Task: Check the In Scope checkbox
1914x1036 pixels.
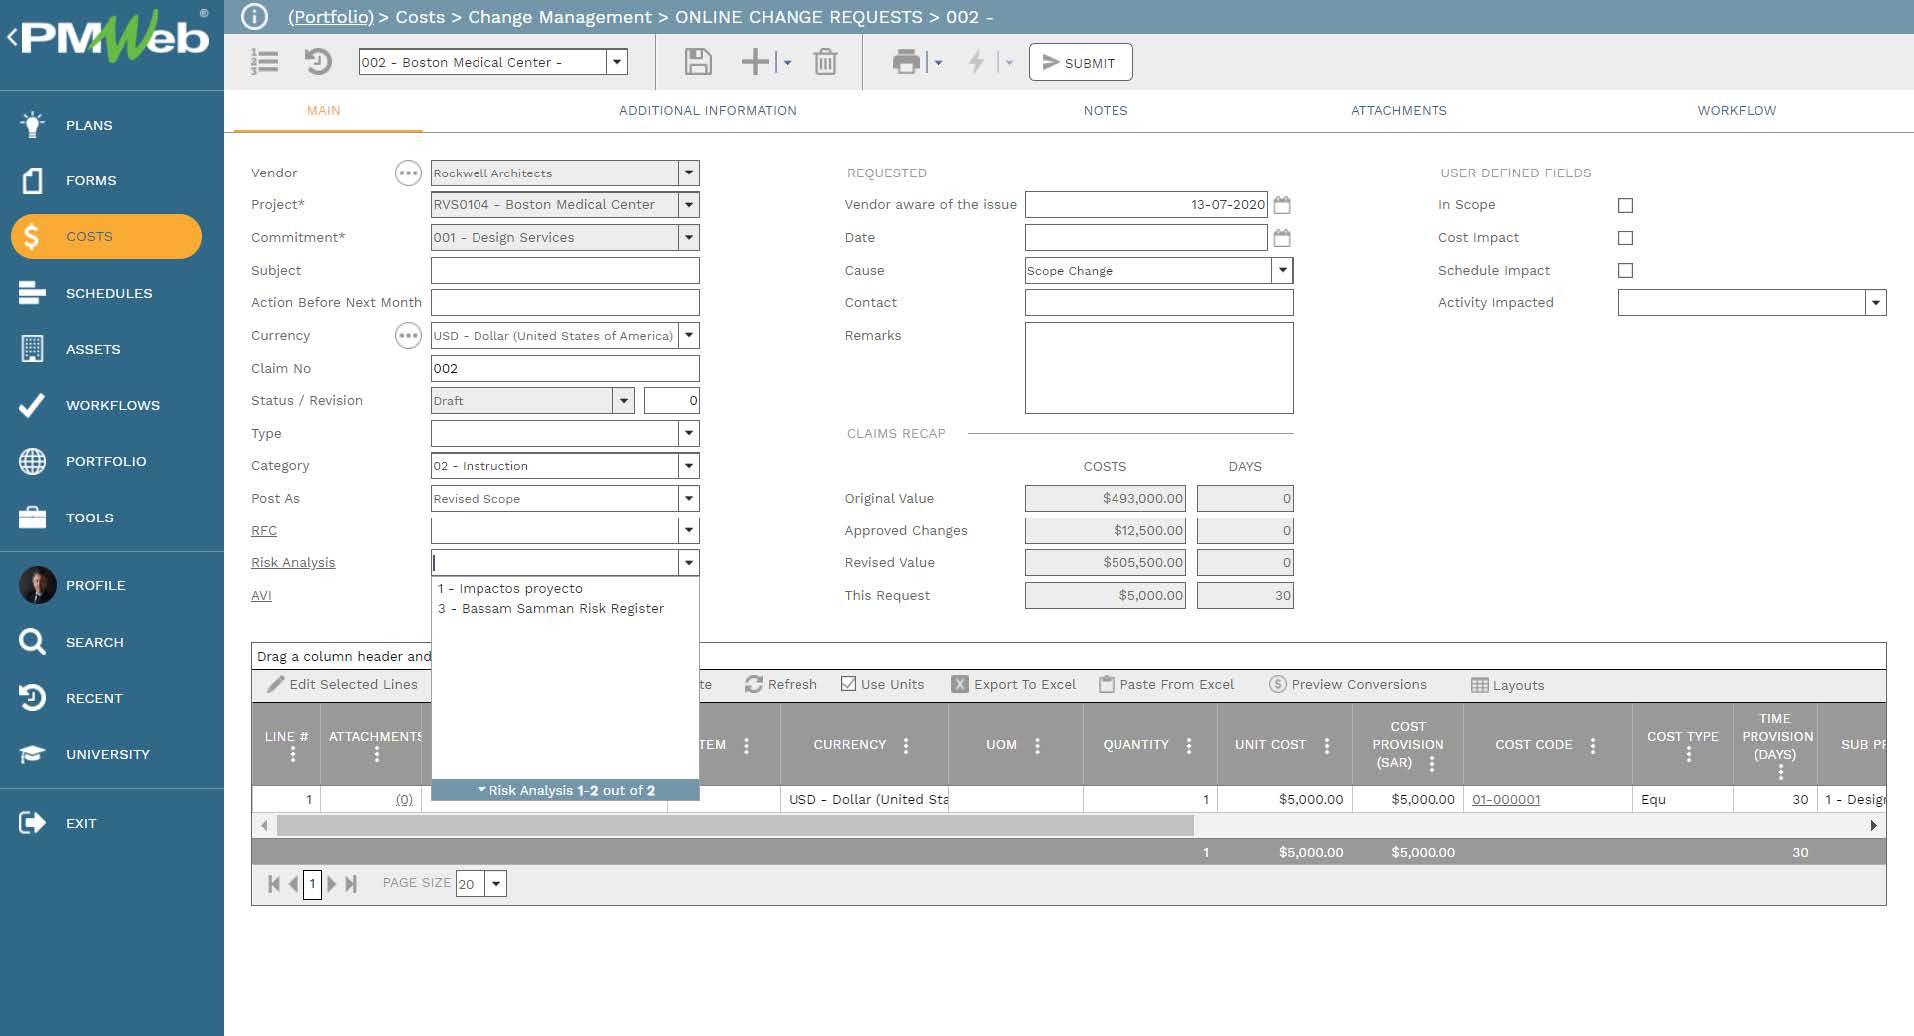Action: coord(1625,205)
